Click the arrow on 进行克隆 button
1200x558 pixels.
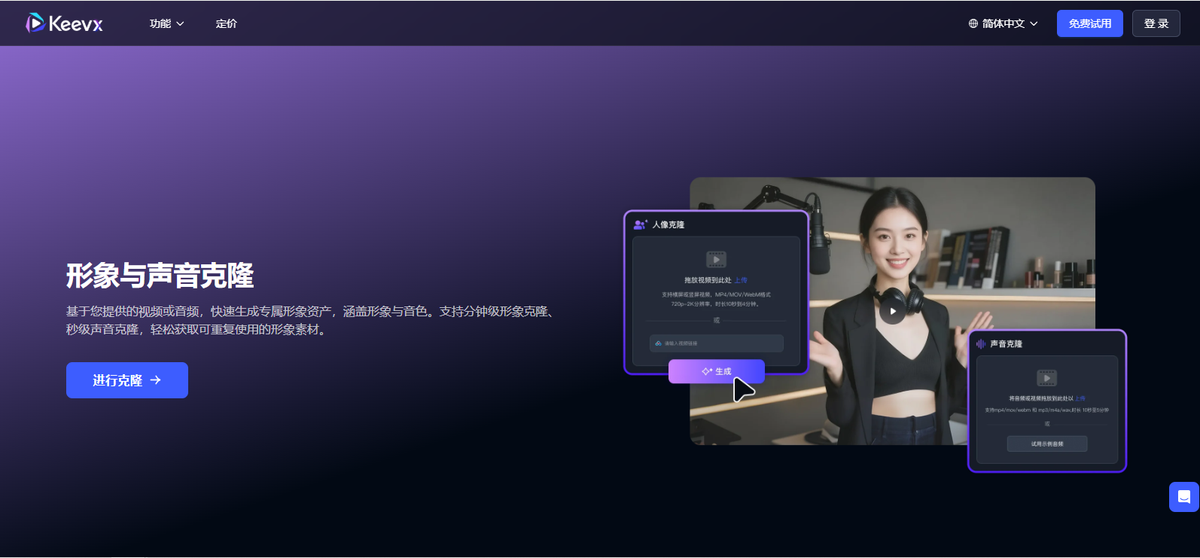[x=155, y=380]
